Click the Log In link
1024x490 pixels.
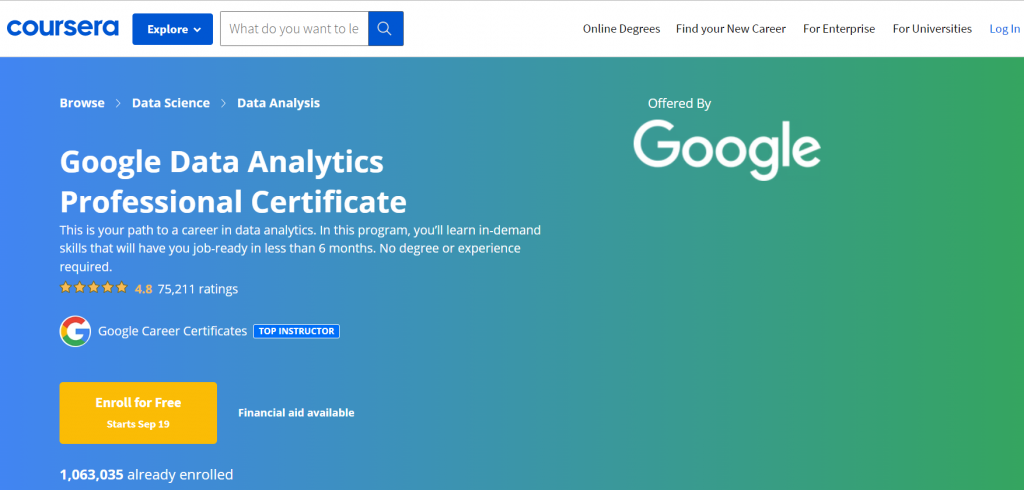[1004, 29]
